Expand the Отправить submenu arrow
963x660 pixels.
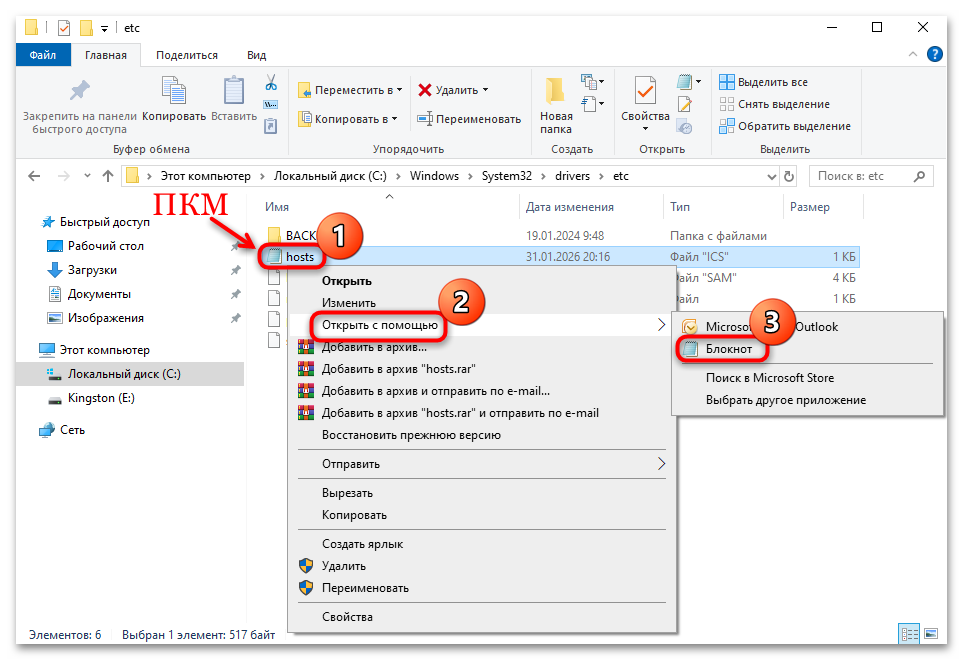point(661,464)
